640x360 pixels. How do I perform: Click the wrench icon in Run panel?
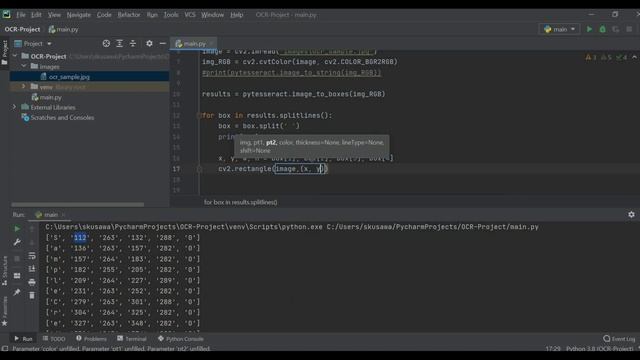pos(17,242)
